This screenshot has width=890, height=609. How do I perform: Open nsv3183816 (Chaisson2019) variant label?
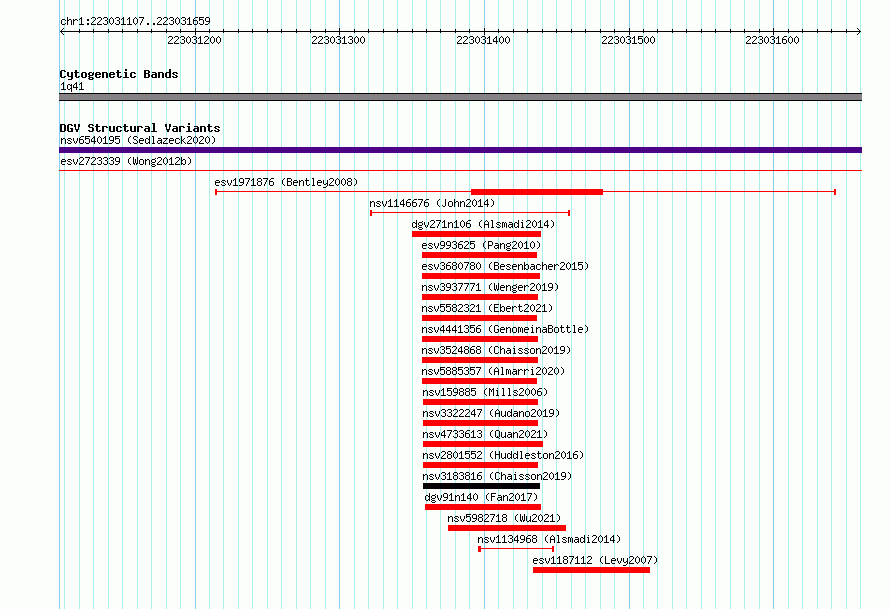click(x=497, y=476)
